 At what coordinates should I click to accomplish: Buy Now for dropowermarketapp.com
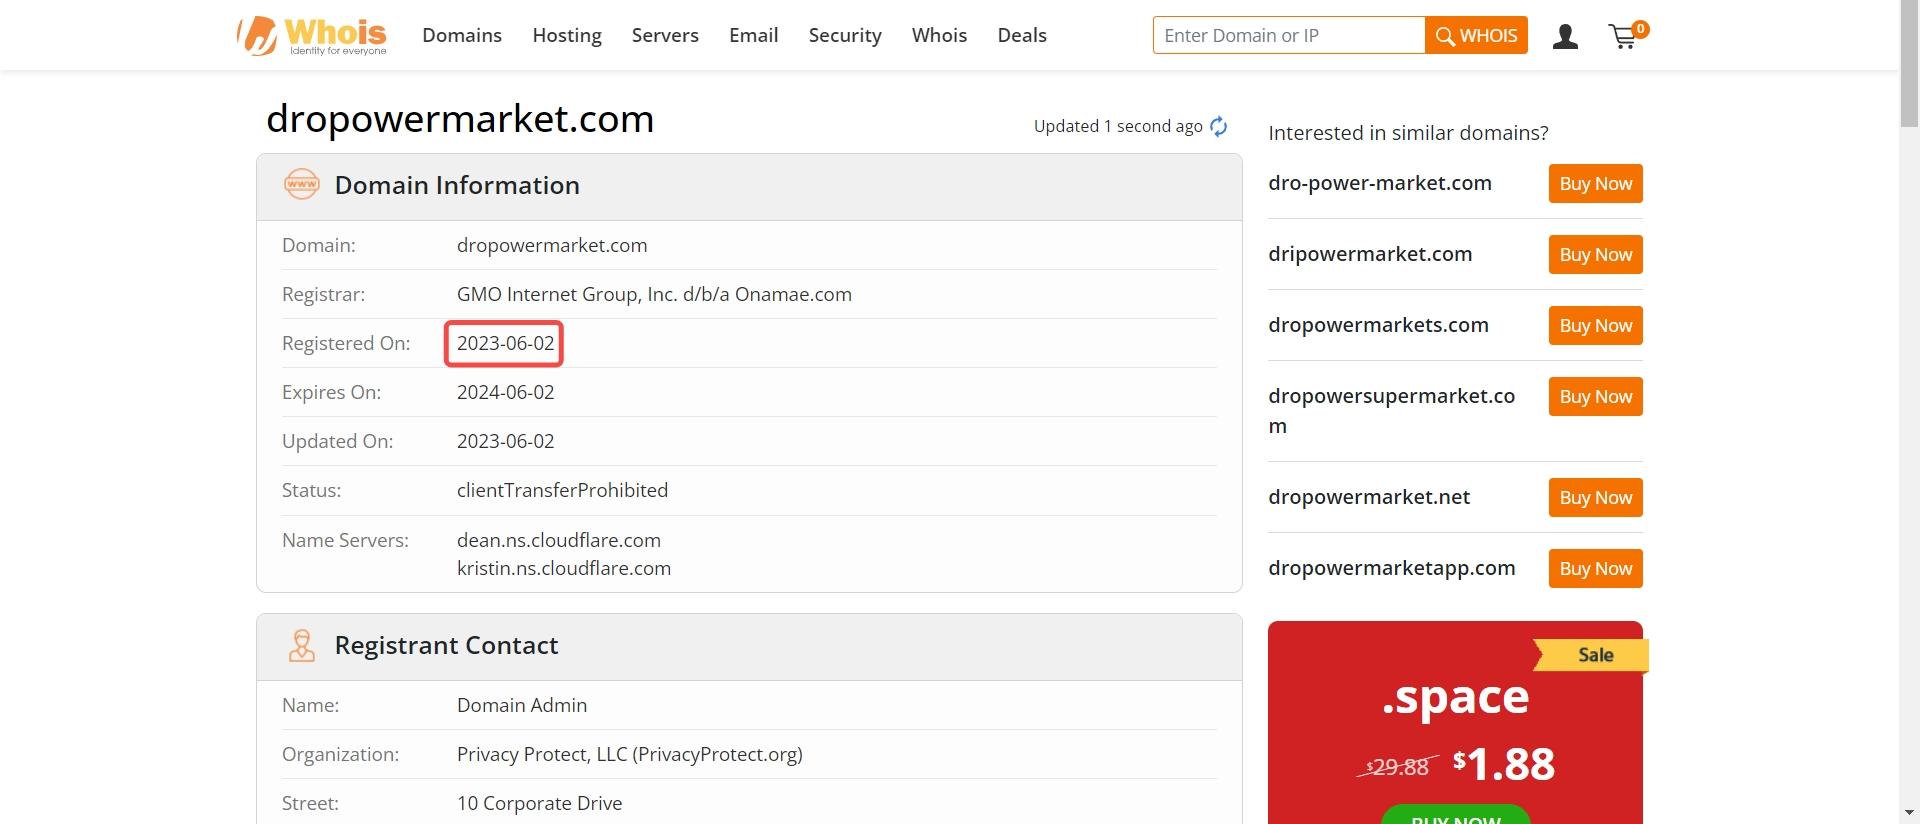click(x=1595, y=569)
